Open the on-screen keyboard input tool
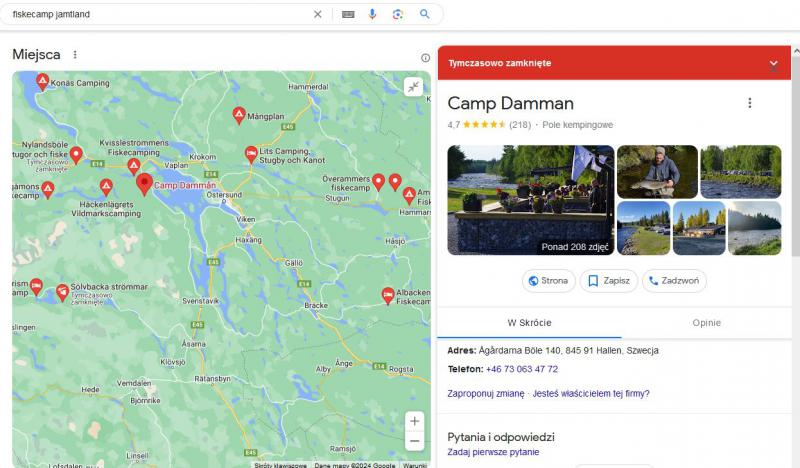Viewport: 800px width, 468px height. click(x=348, y=14)
